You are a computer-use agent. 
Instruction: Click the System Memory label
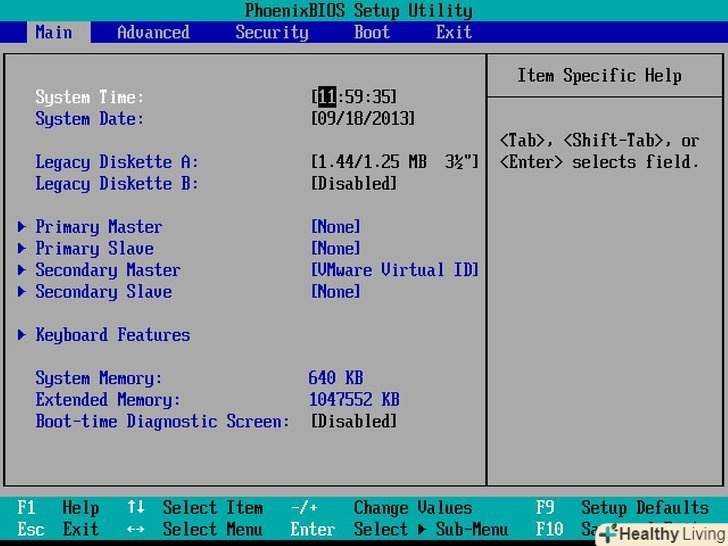coord(99,378)
